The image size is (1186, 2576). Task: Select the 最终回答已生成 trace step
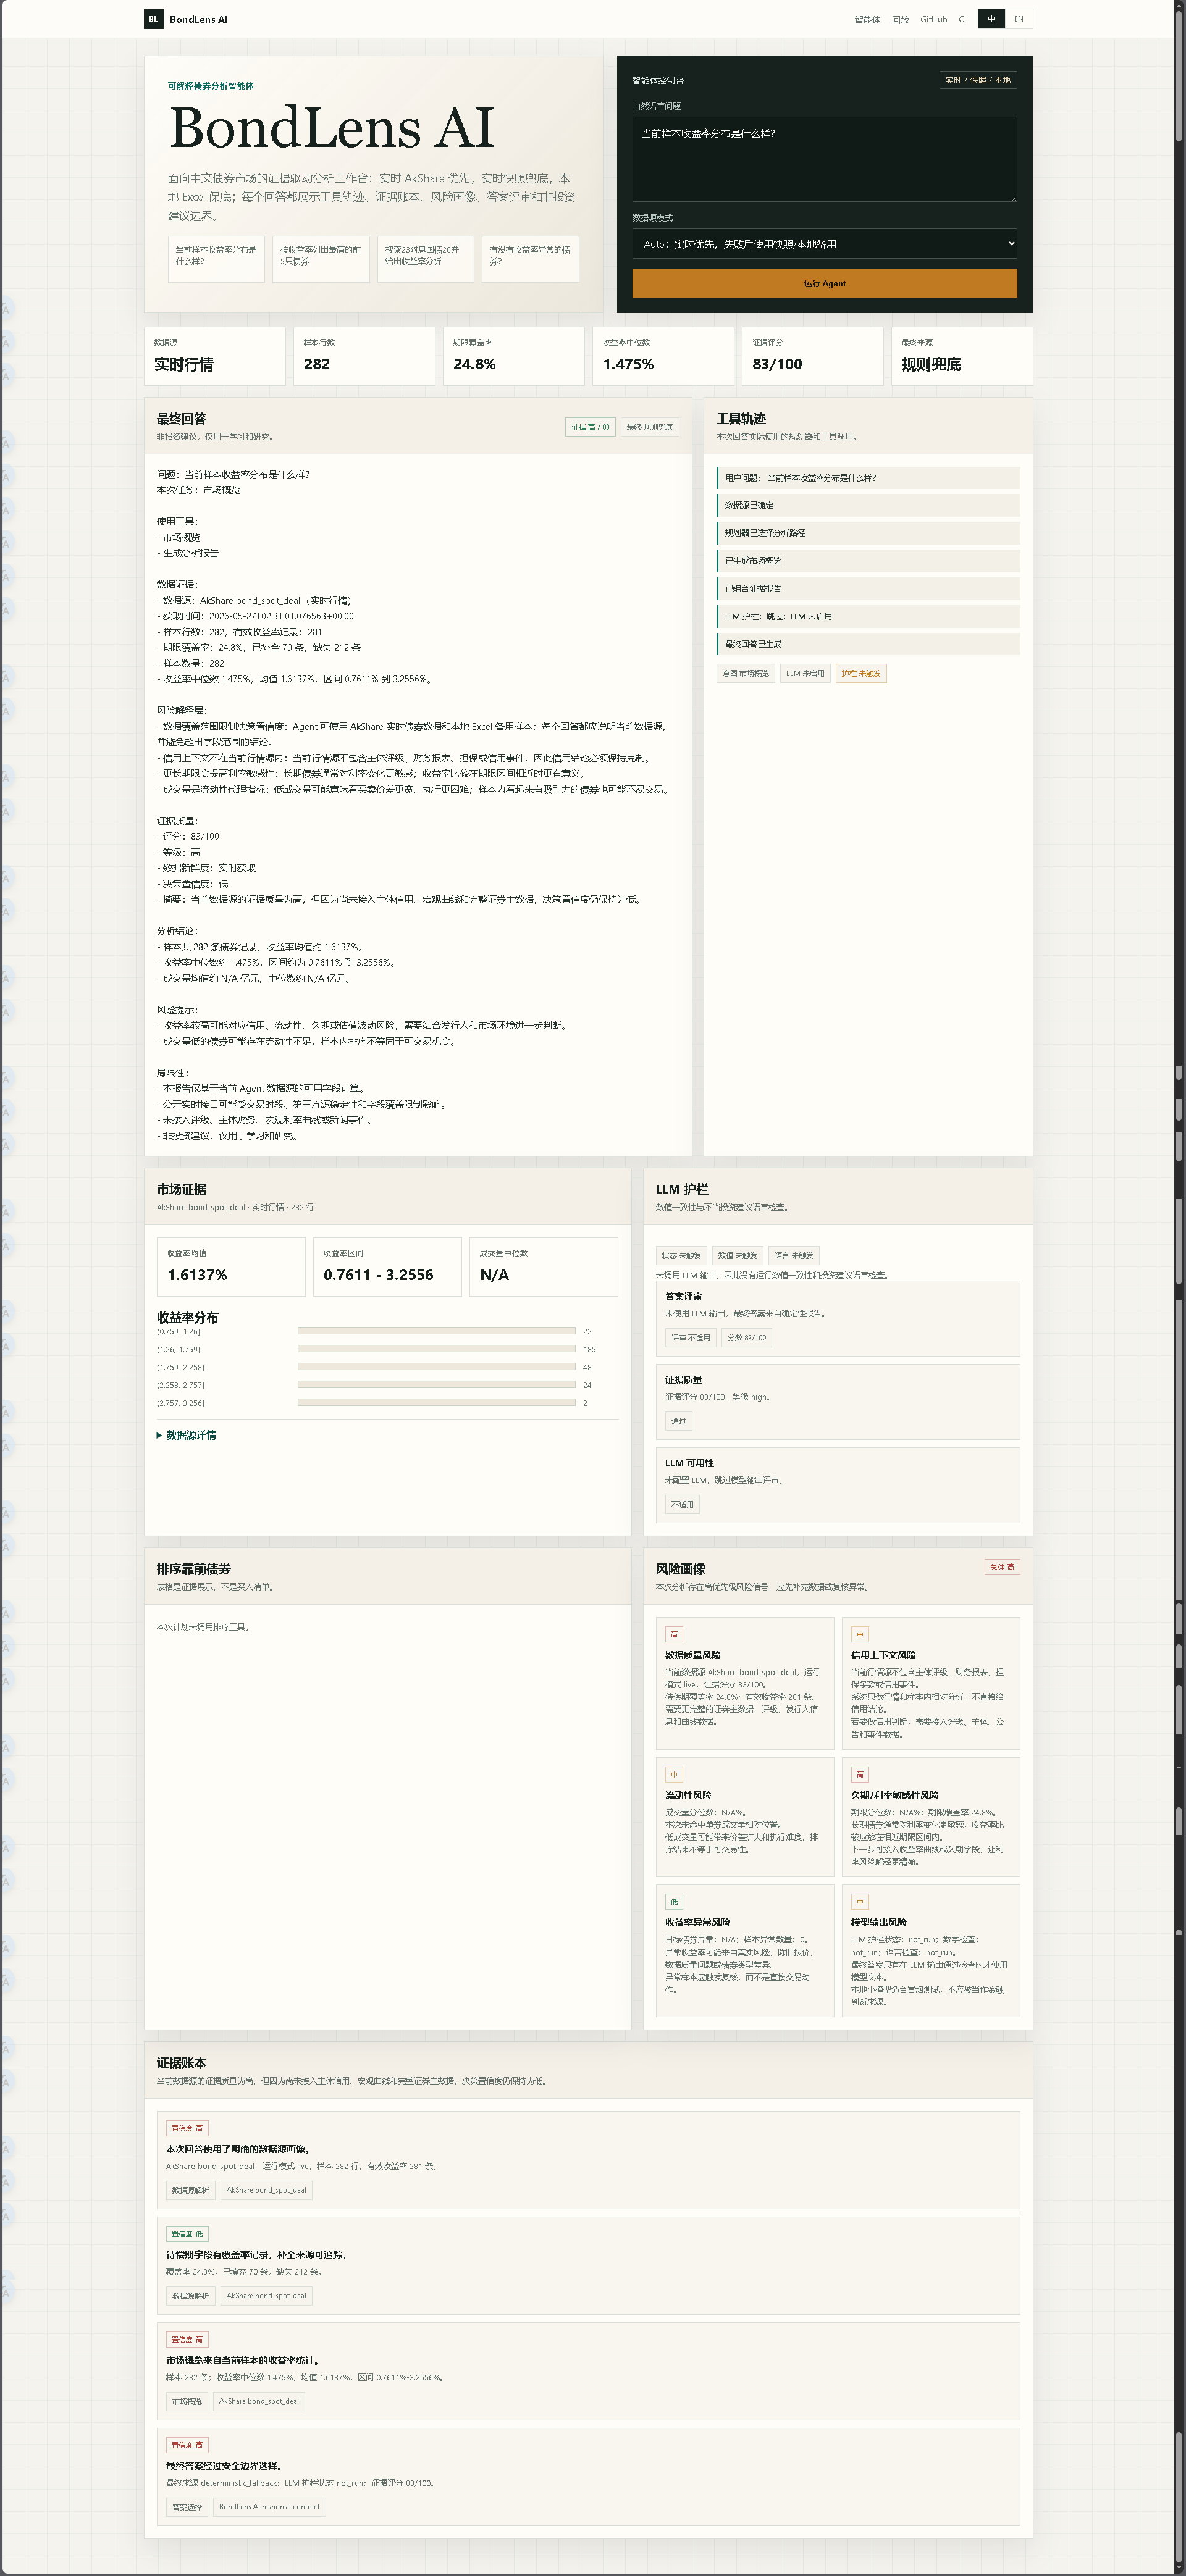click(868, 644)
